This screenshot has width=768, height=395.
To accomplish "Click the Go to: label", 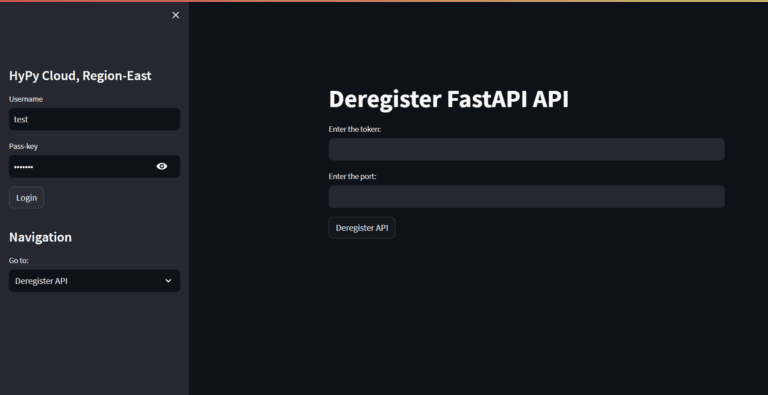I will click(19, 260).
